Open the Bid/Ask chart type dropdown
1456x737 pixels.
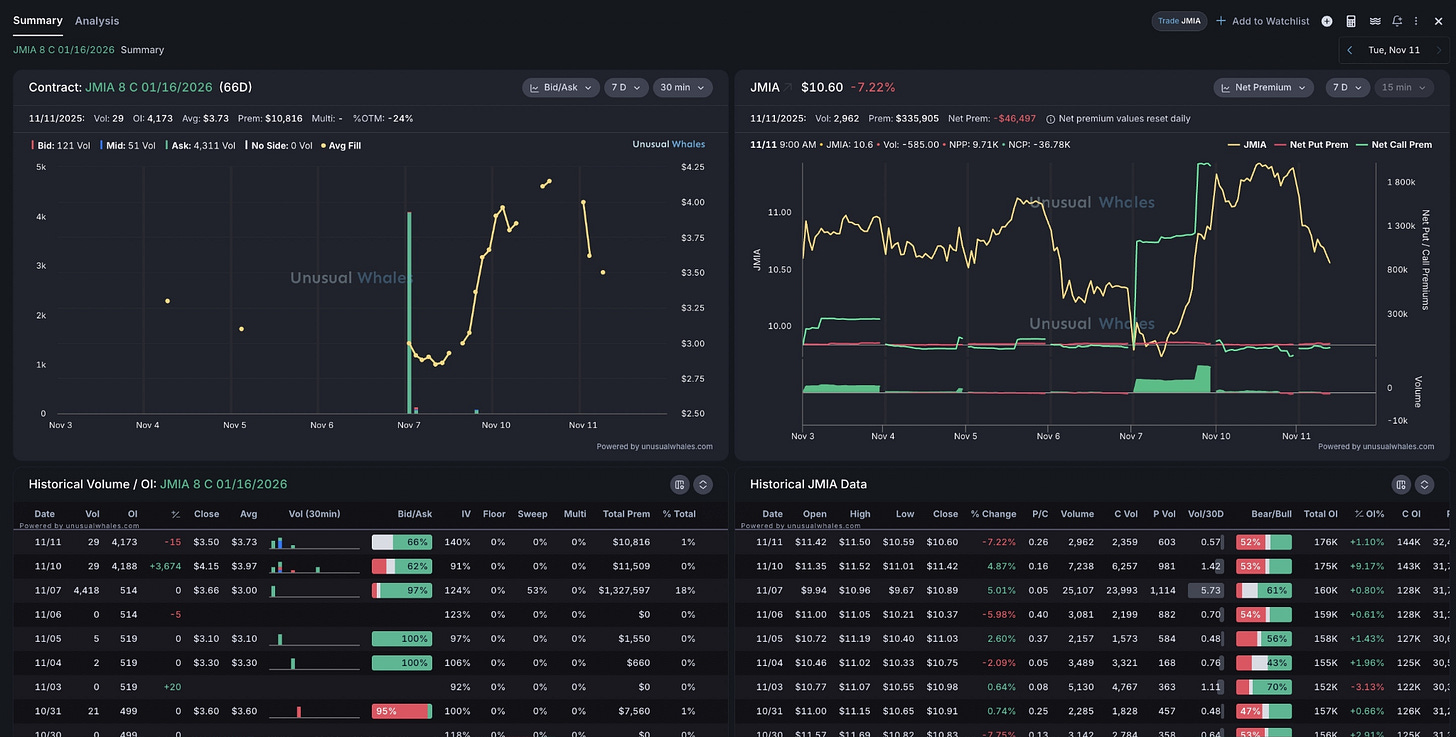click(561, 88)
